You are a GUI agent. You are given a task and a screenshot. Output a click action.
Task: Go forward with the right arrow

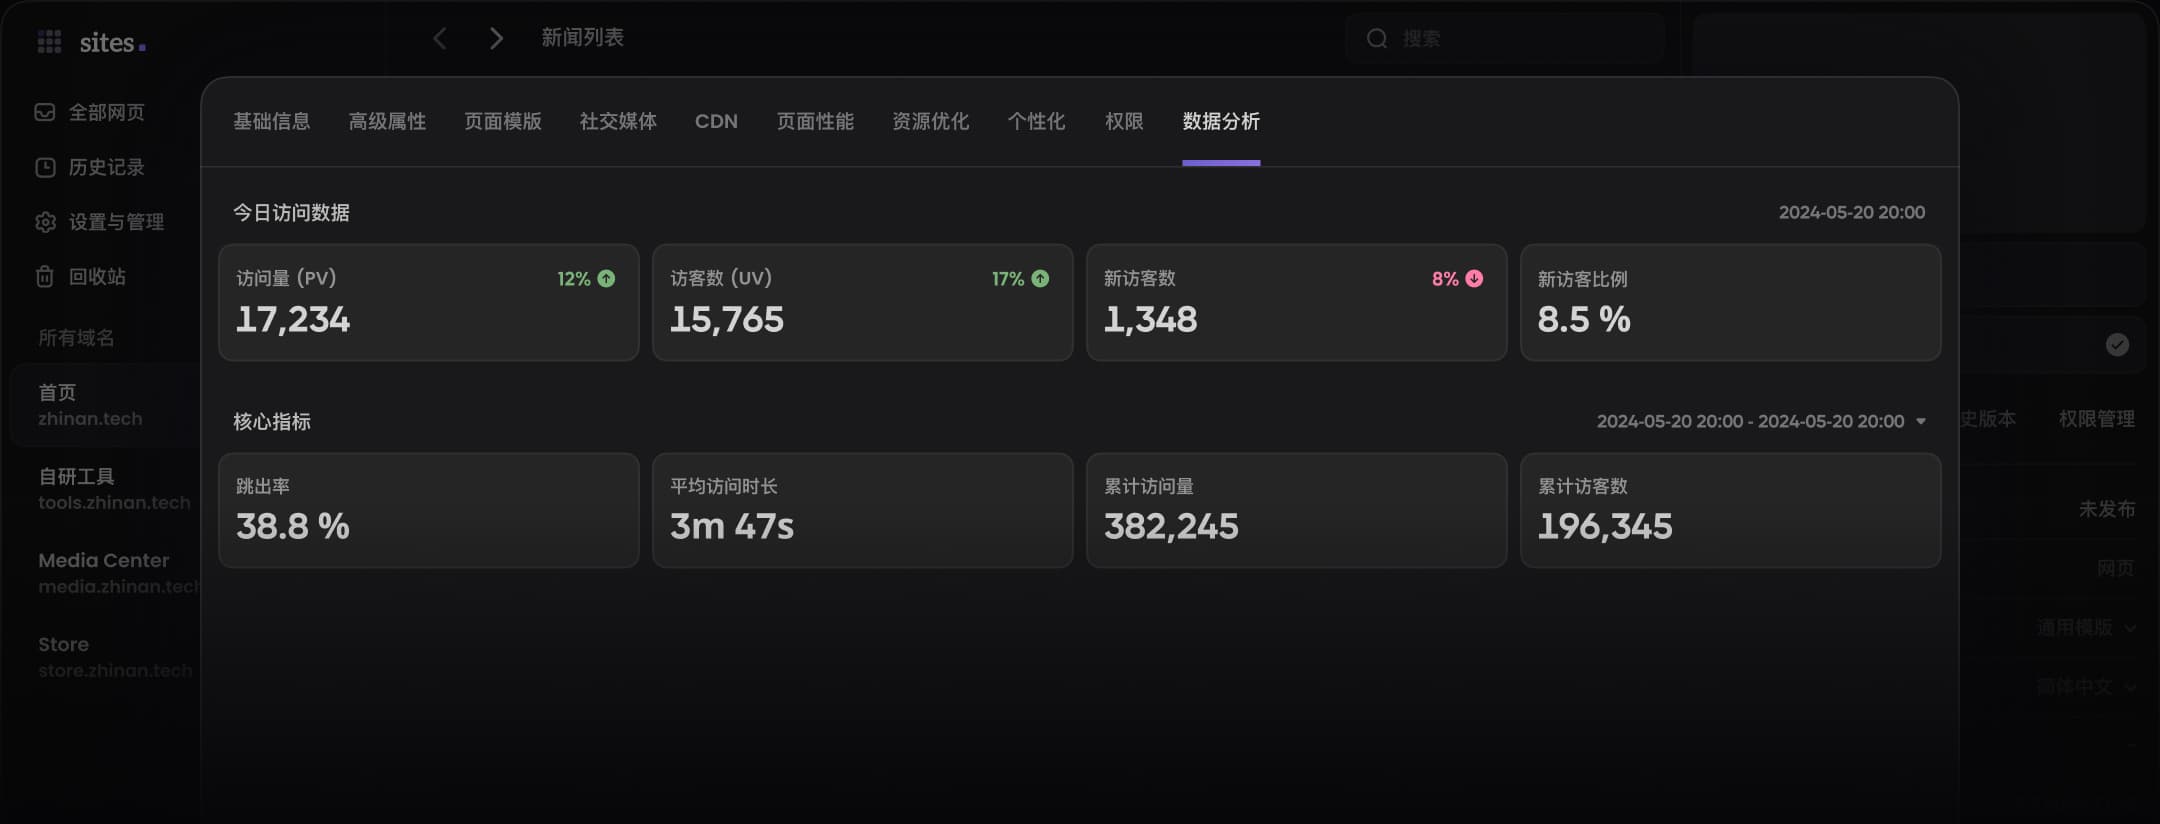496,38
